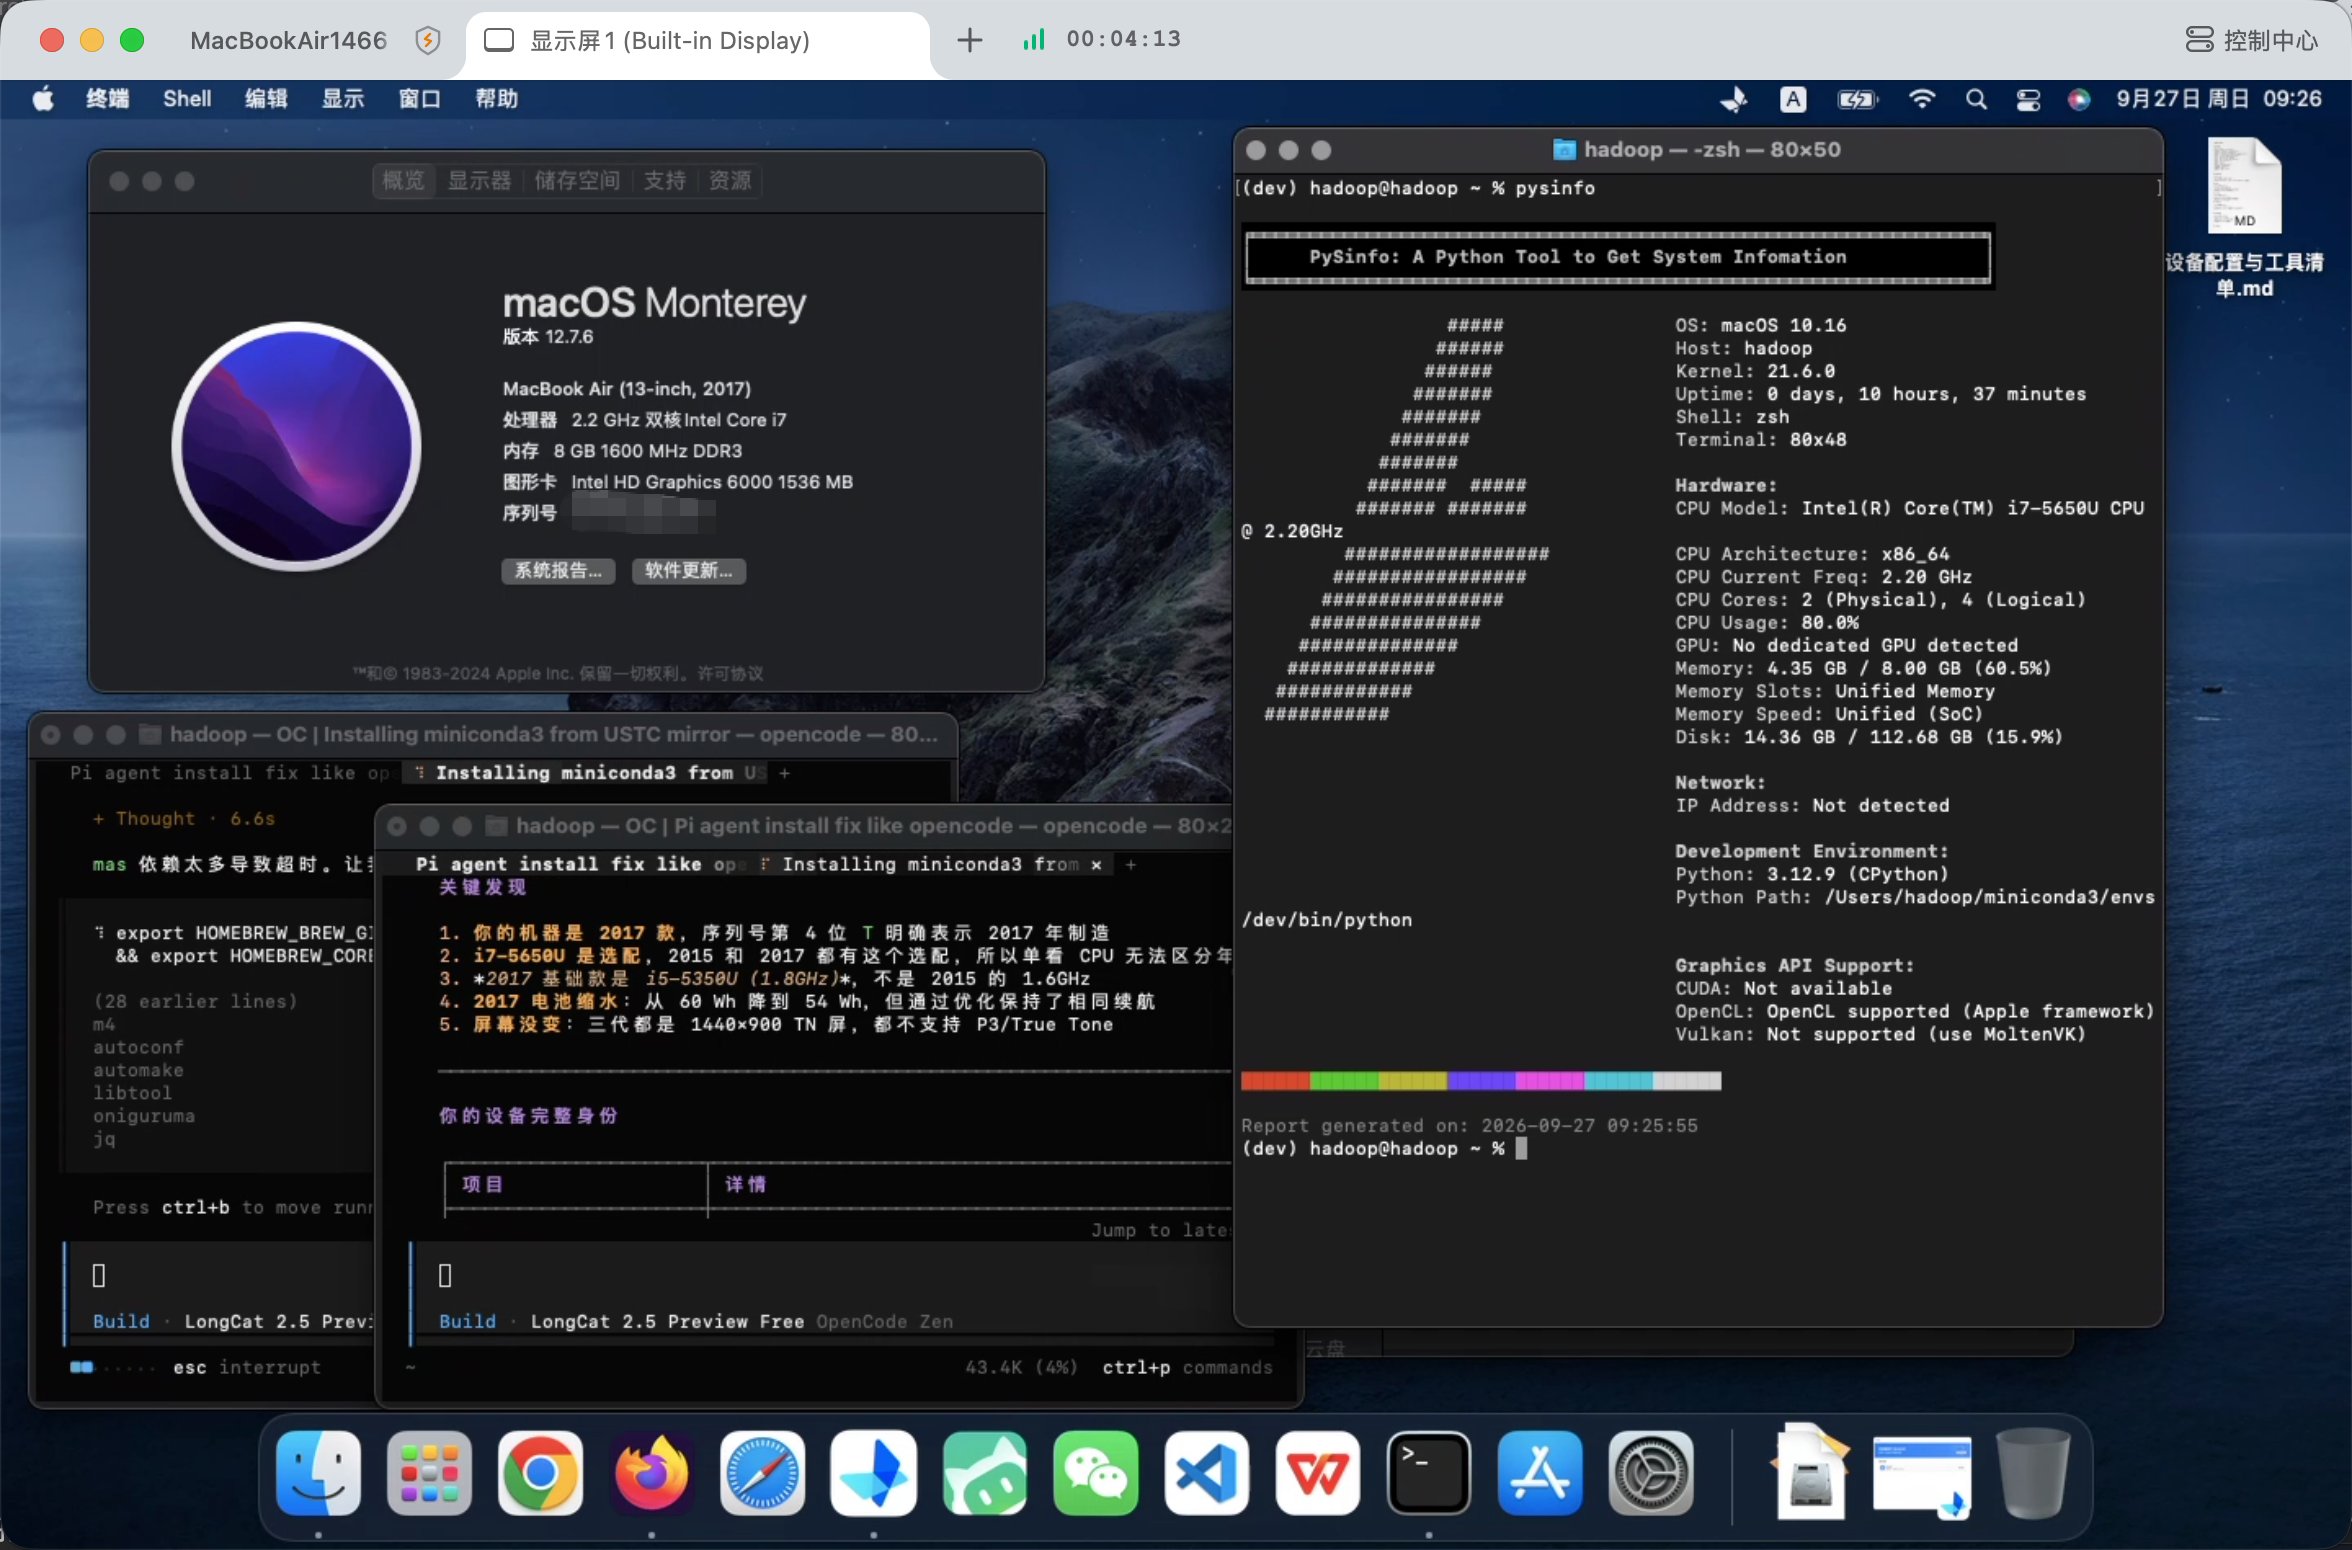Select the 资源 tab in About This Mac

[x=730, y=180]
